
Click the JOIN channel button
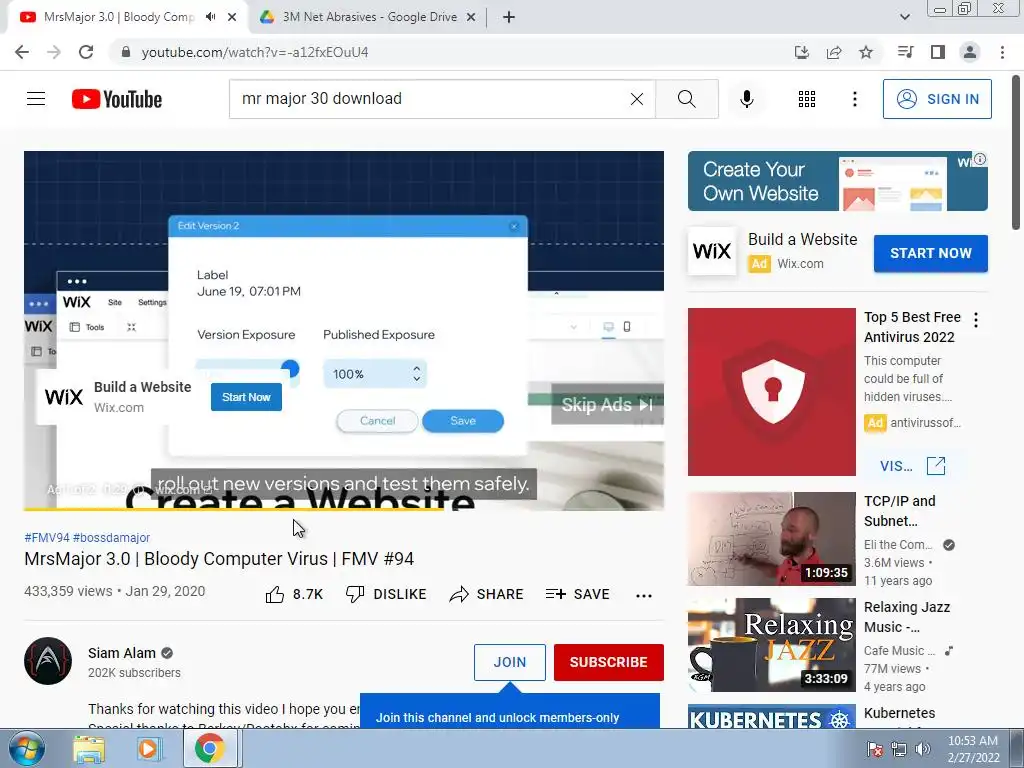coord(509,662)
